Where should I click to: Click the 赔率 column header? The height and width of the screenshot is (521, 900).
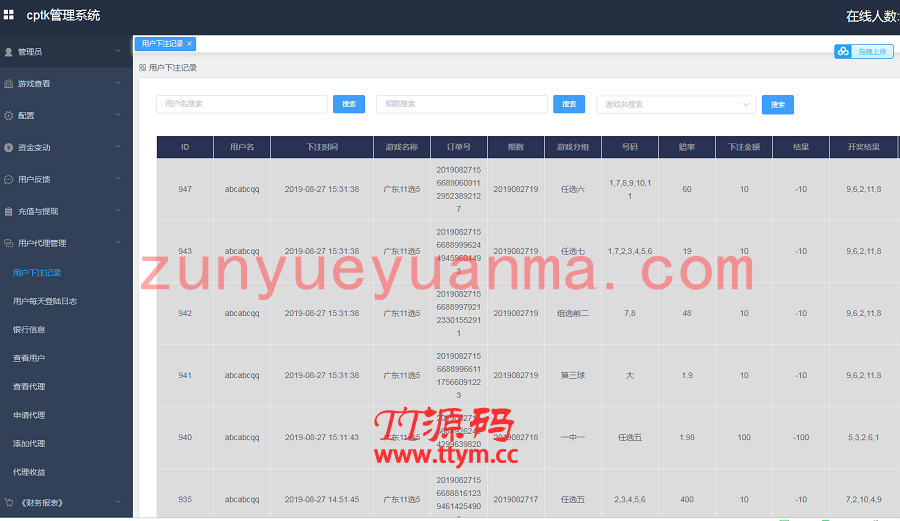[687, 147]
